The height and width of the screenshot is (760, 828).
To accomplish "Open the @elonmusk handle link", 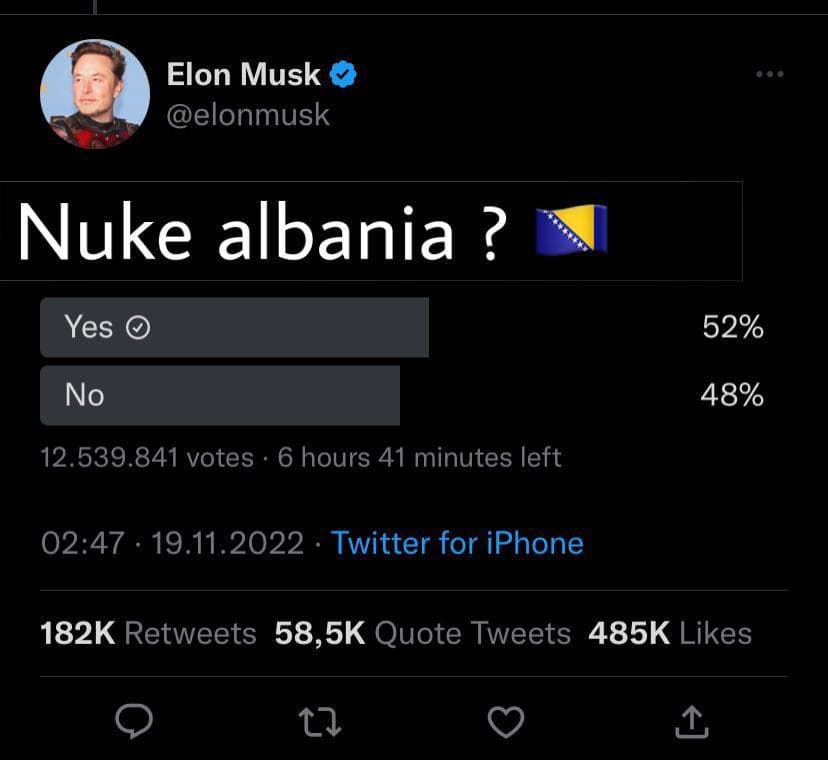I will click(248, 114).
